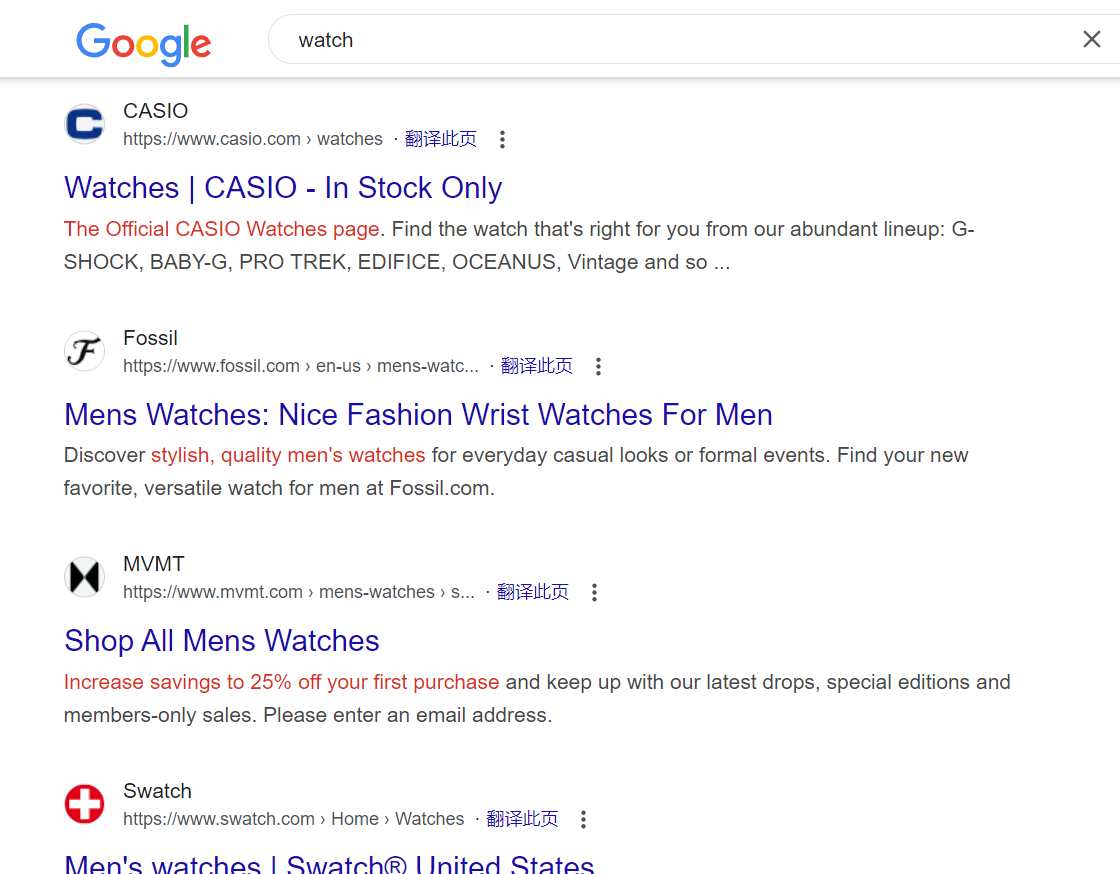Translate the Swatch result page
The width and height of the screenshot is (1120, 874).
pyautogui.click(x=522, y=818)
